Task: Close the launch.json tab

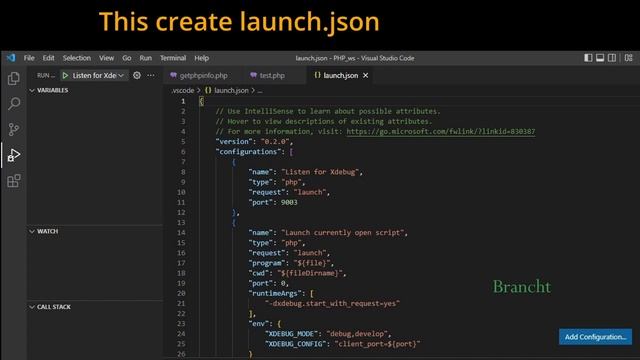Action: click(x=365, y=76)
